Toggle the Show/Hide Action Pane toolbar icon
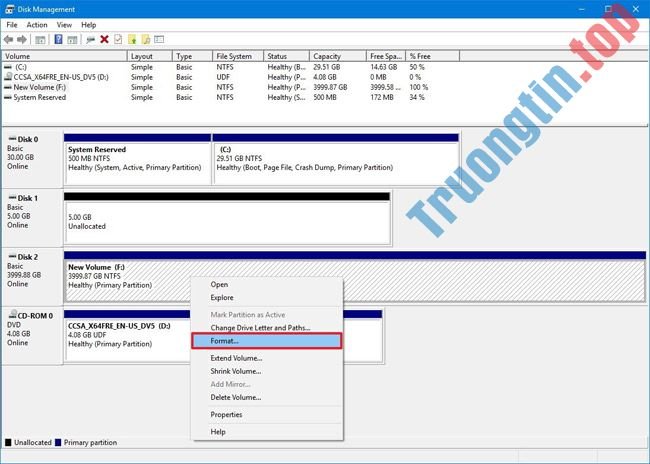The width and height of the screenshot is (650, 464). coord(72,40)
